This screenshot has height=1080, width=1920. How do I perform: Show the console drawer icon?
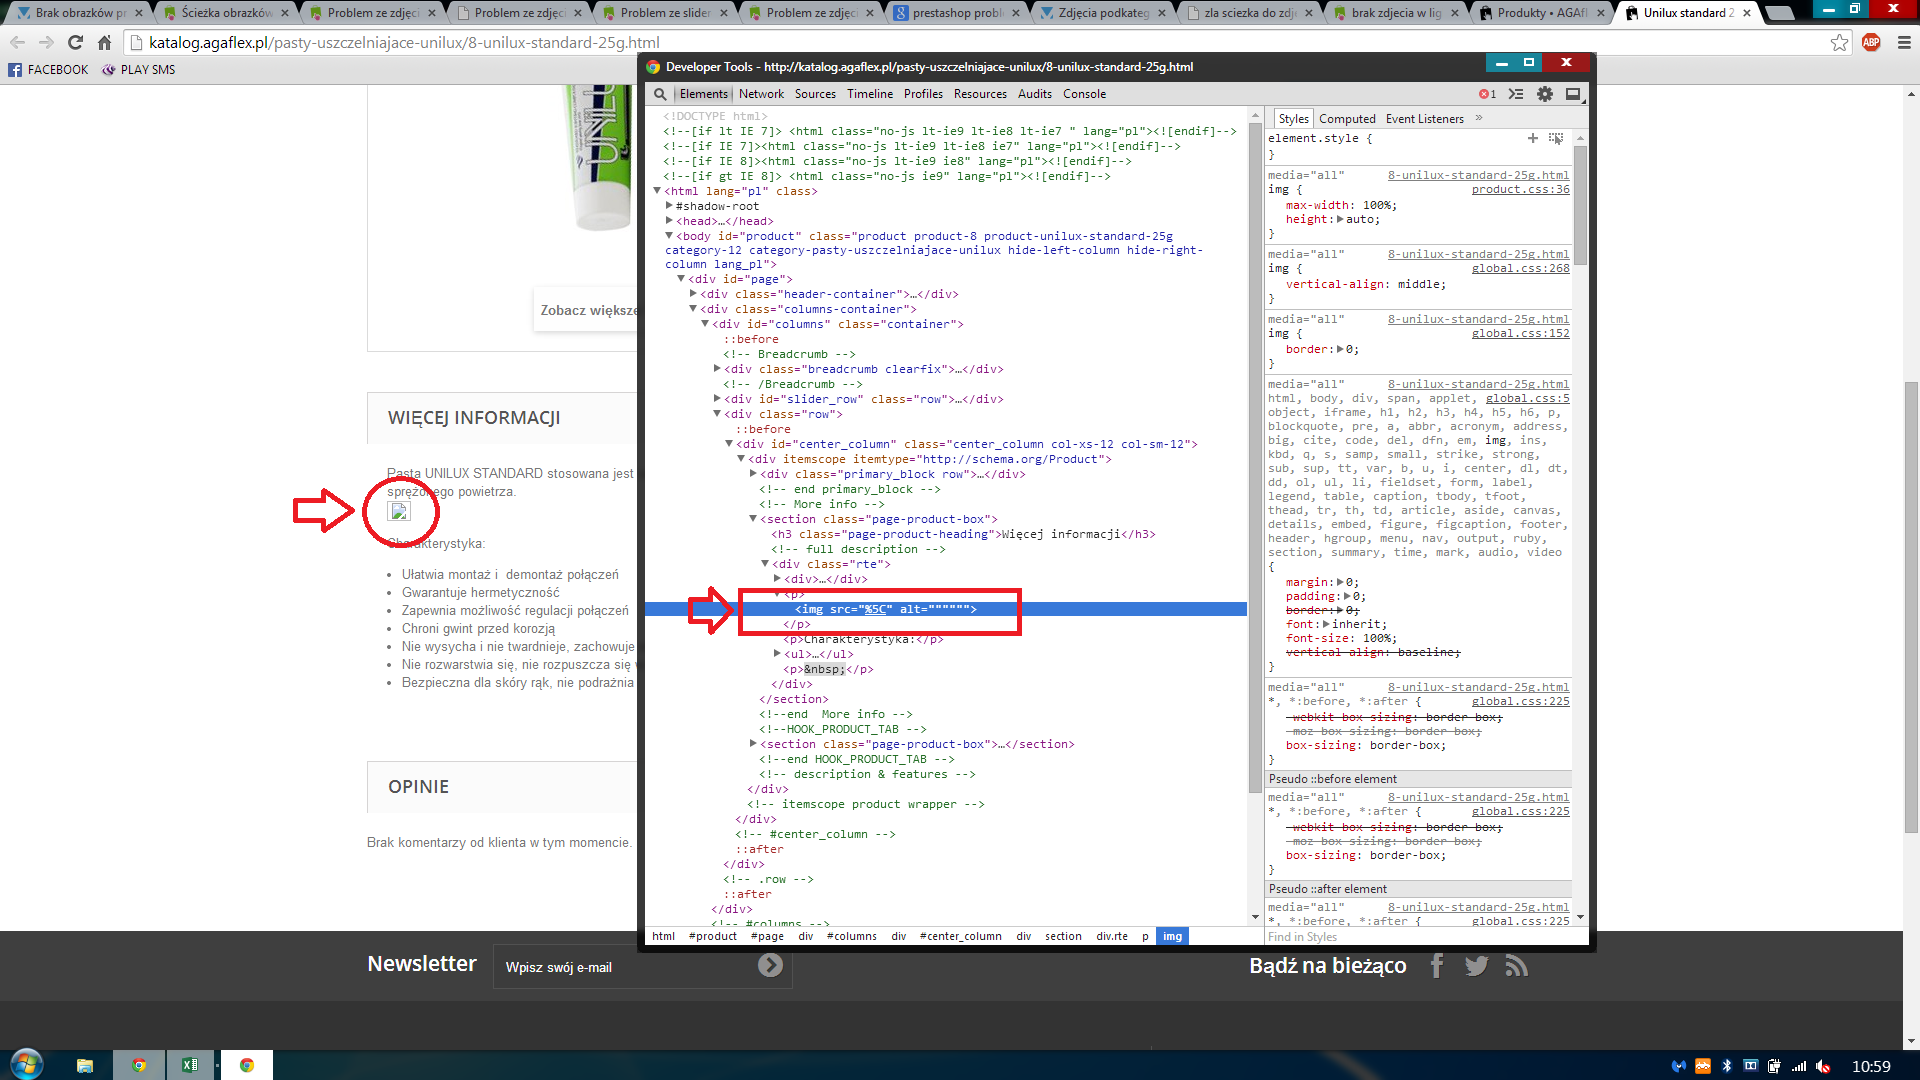[1516, 94]
